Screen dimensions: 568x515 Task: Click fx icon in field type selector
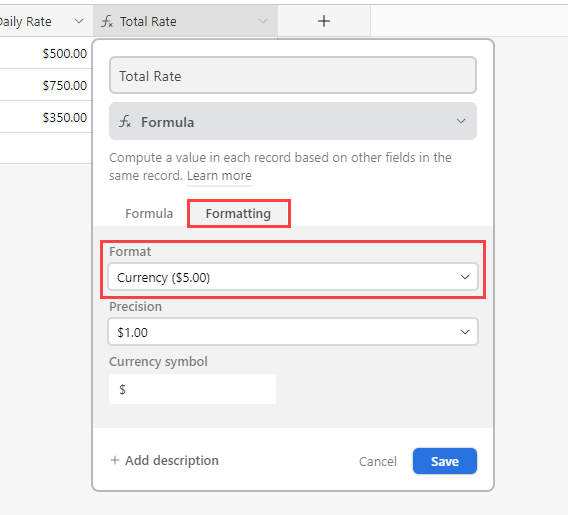[125, 121]
